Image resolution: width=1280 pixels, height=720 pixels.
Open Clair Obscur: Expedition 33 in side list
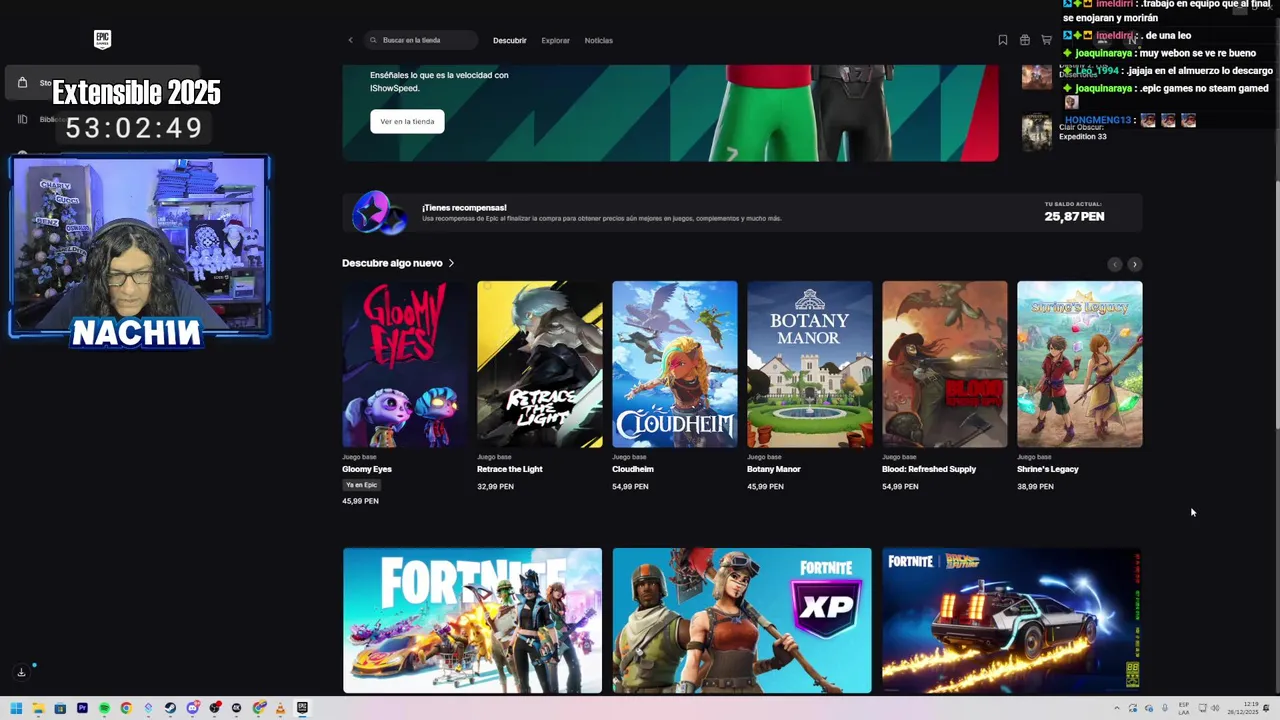point(1065,131)
